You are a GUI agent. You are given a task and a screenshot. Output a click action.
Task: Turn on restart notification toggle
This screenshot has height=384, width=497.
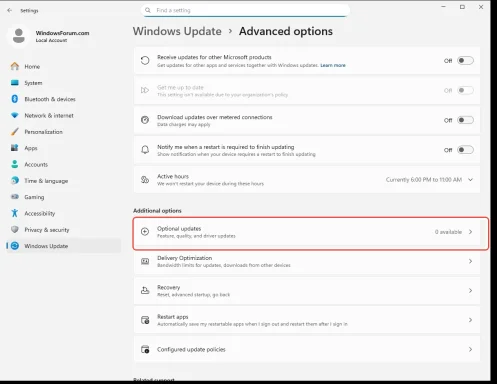tap(465, 150)
